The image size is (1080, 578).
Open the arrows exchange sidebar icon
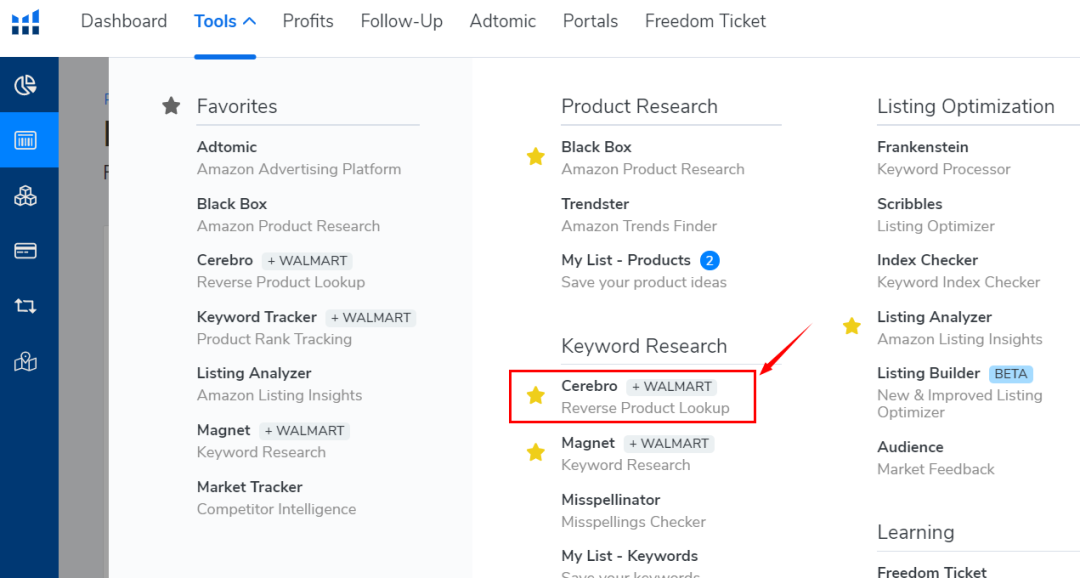coord(25,306)
